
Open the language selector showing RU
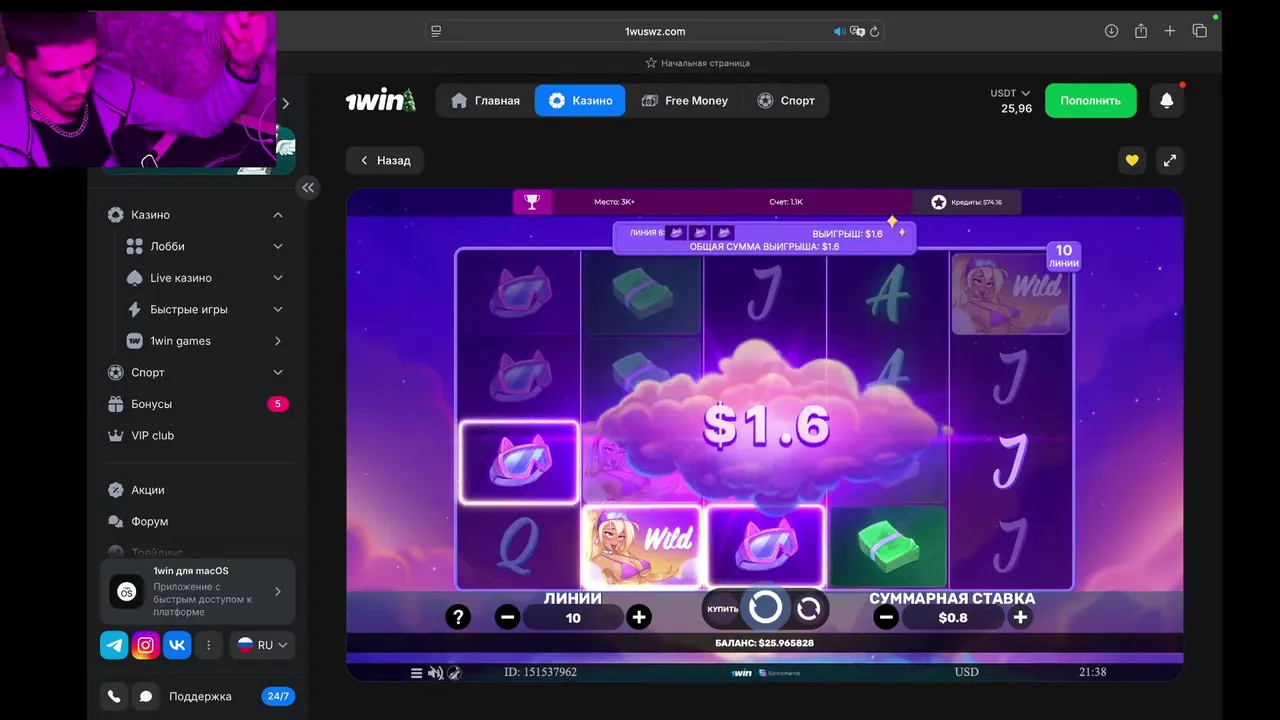262,645
